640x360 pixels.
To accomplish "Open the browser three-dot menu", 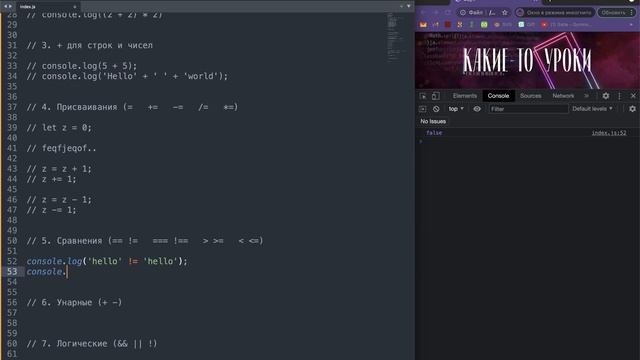I will (x=632, y=13).
